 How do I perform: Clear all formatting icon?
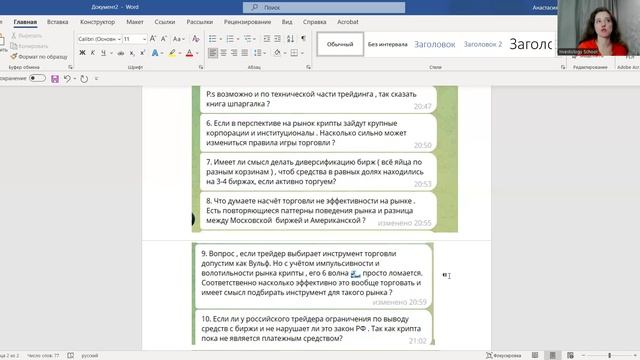click(x=196, y=39)
